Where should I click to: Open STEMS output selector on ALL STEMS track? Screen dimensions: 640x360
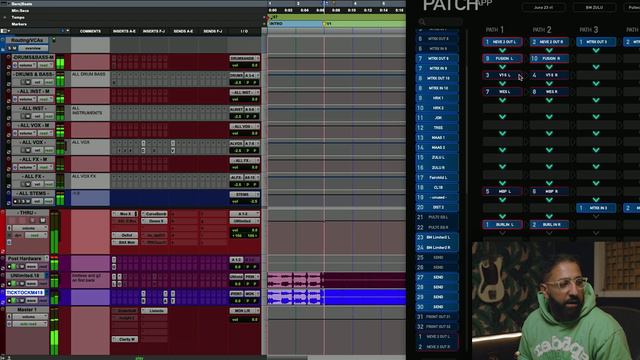point(244,194)
